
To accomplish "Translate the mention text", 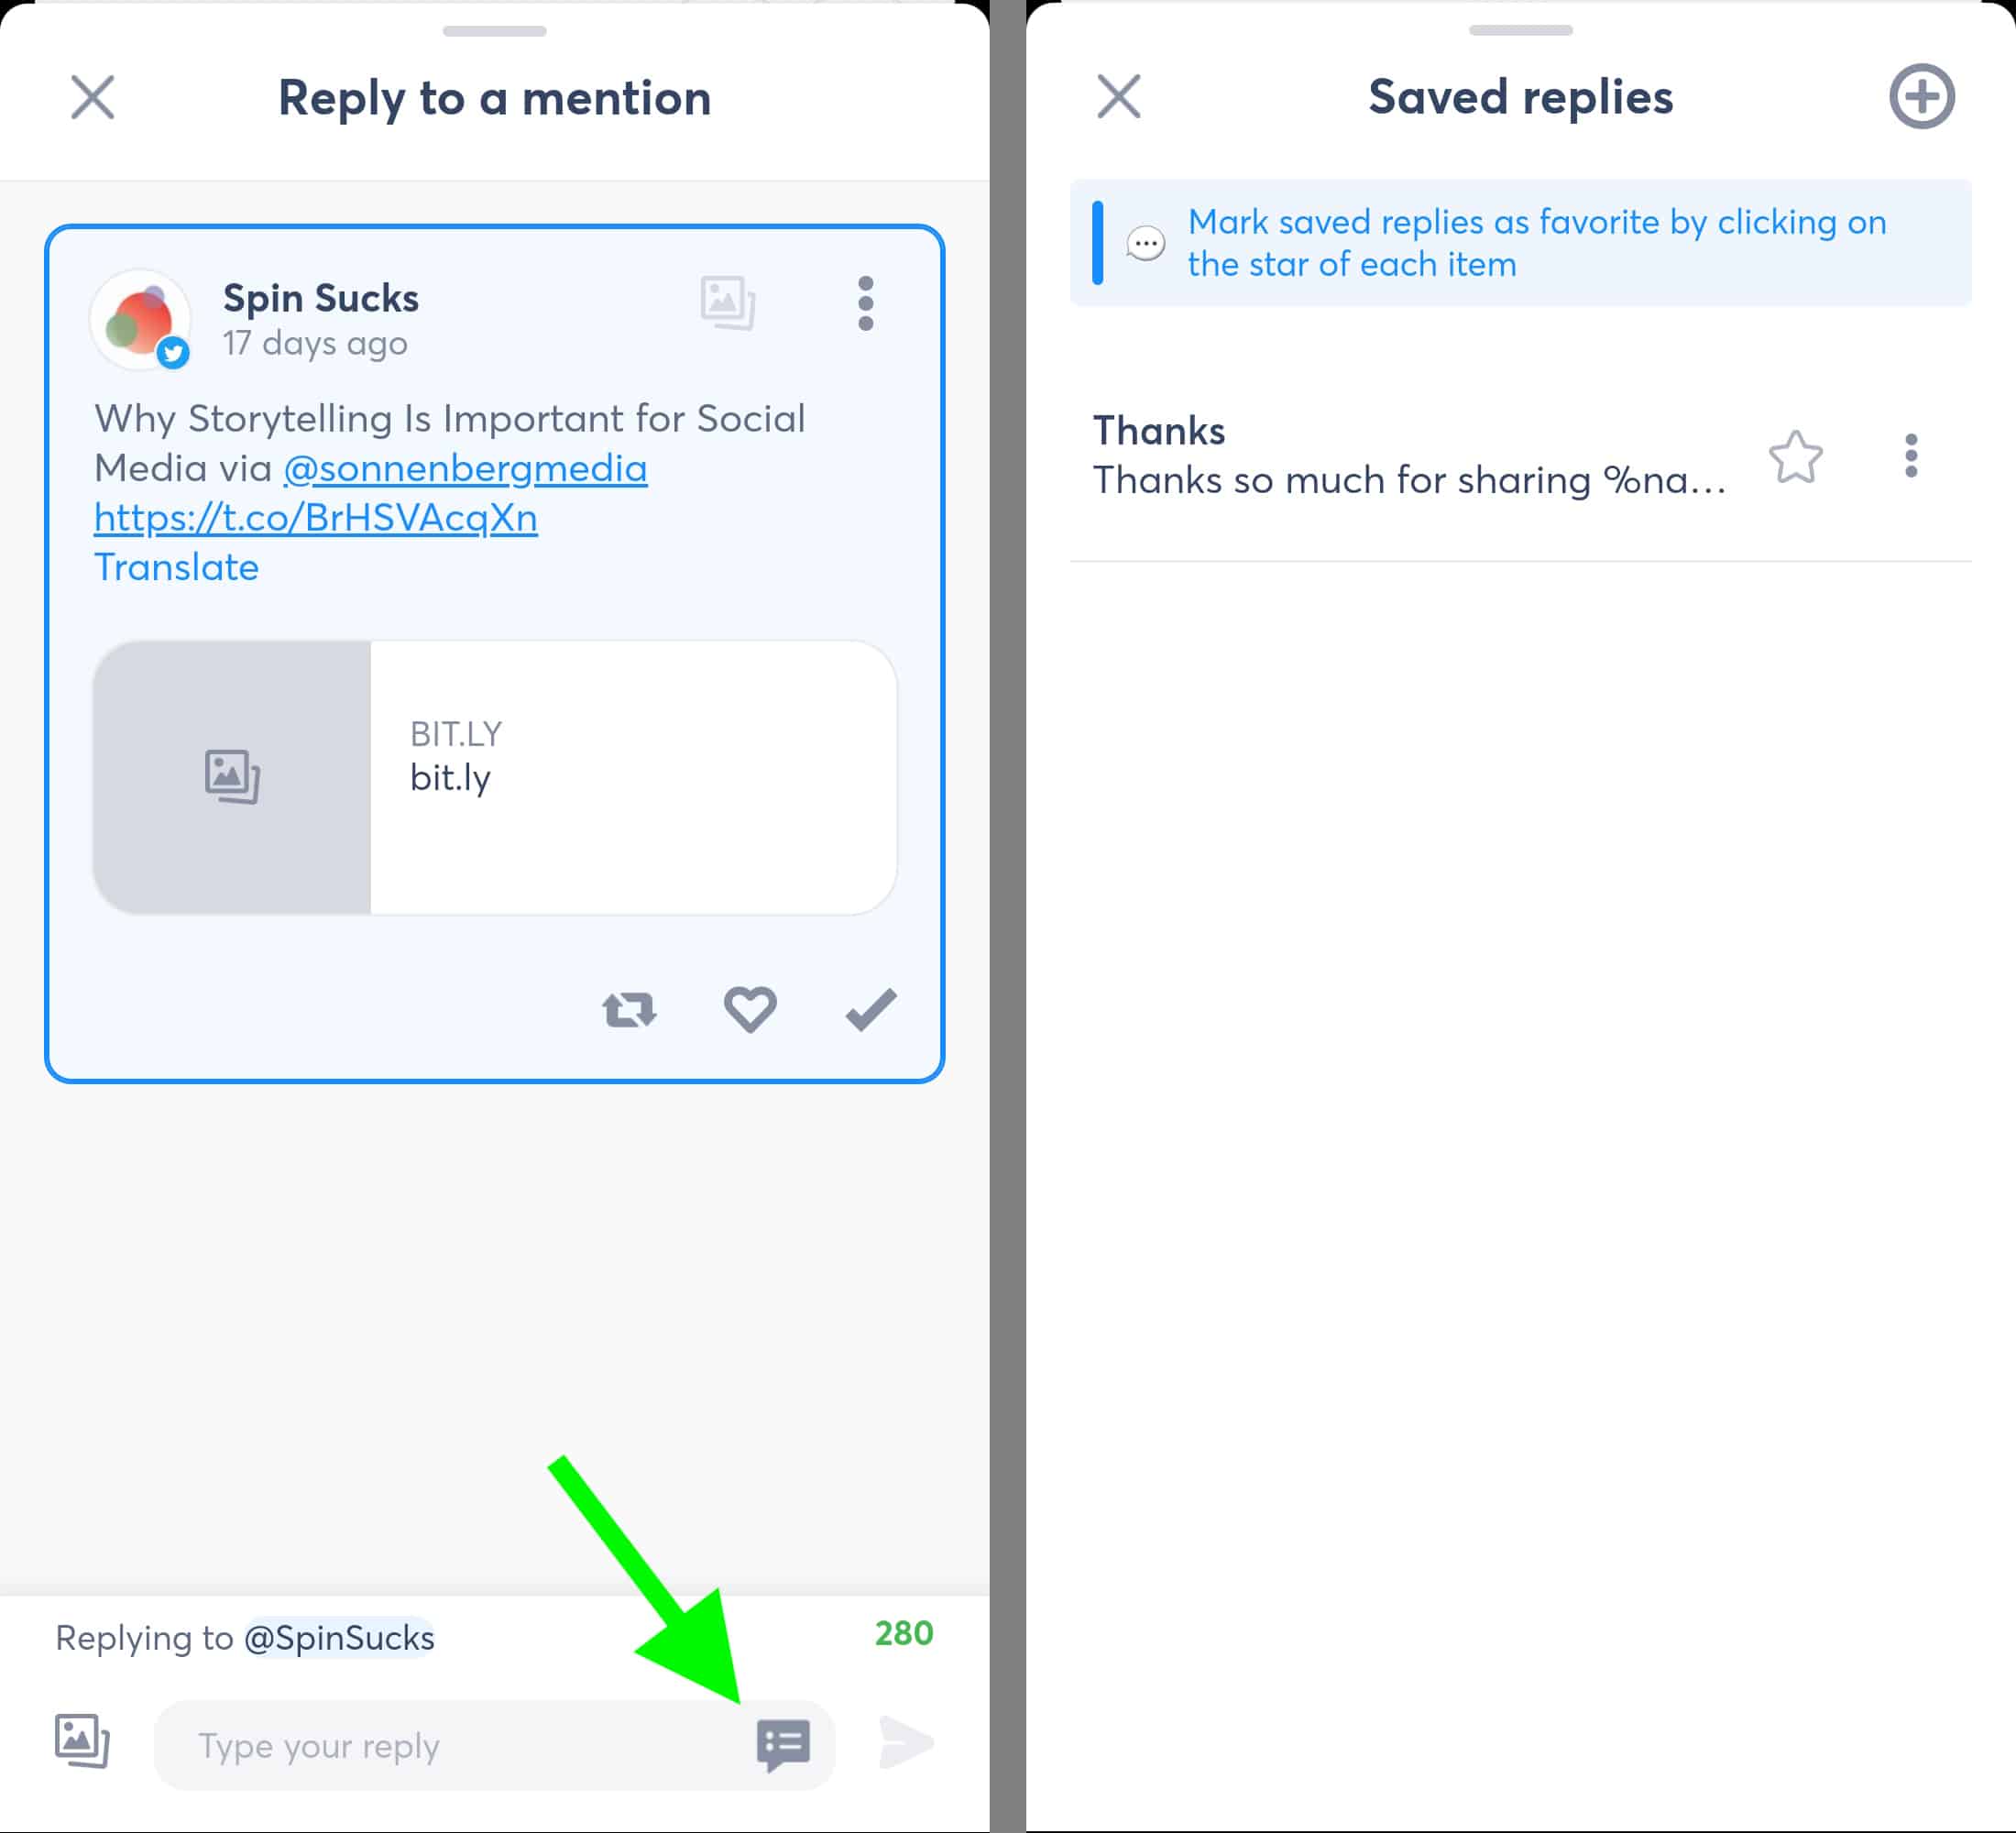I will coord(177,567).
